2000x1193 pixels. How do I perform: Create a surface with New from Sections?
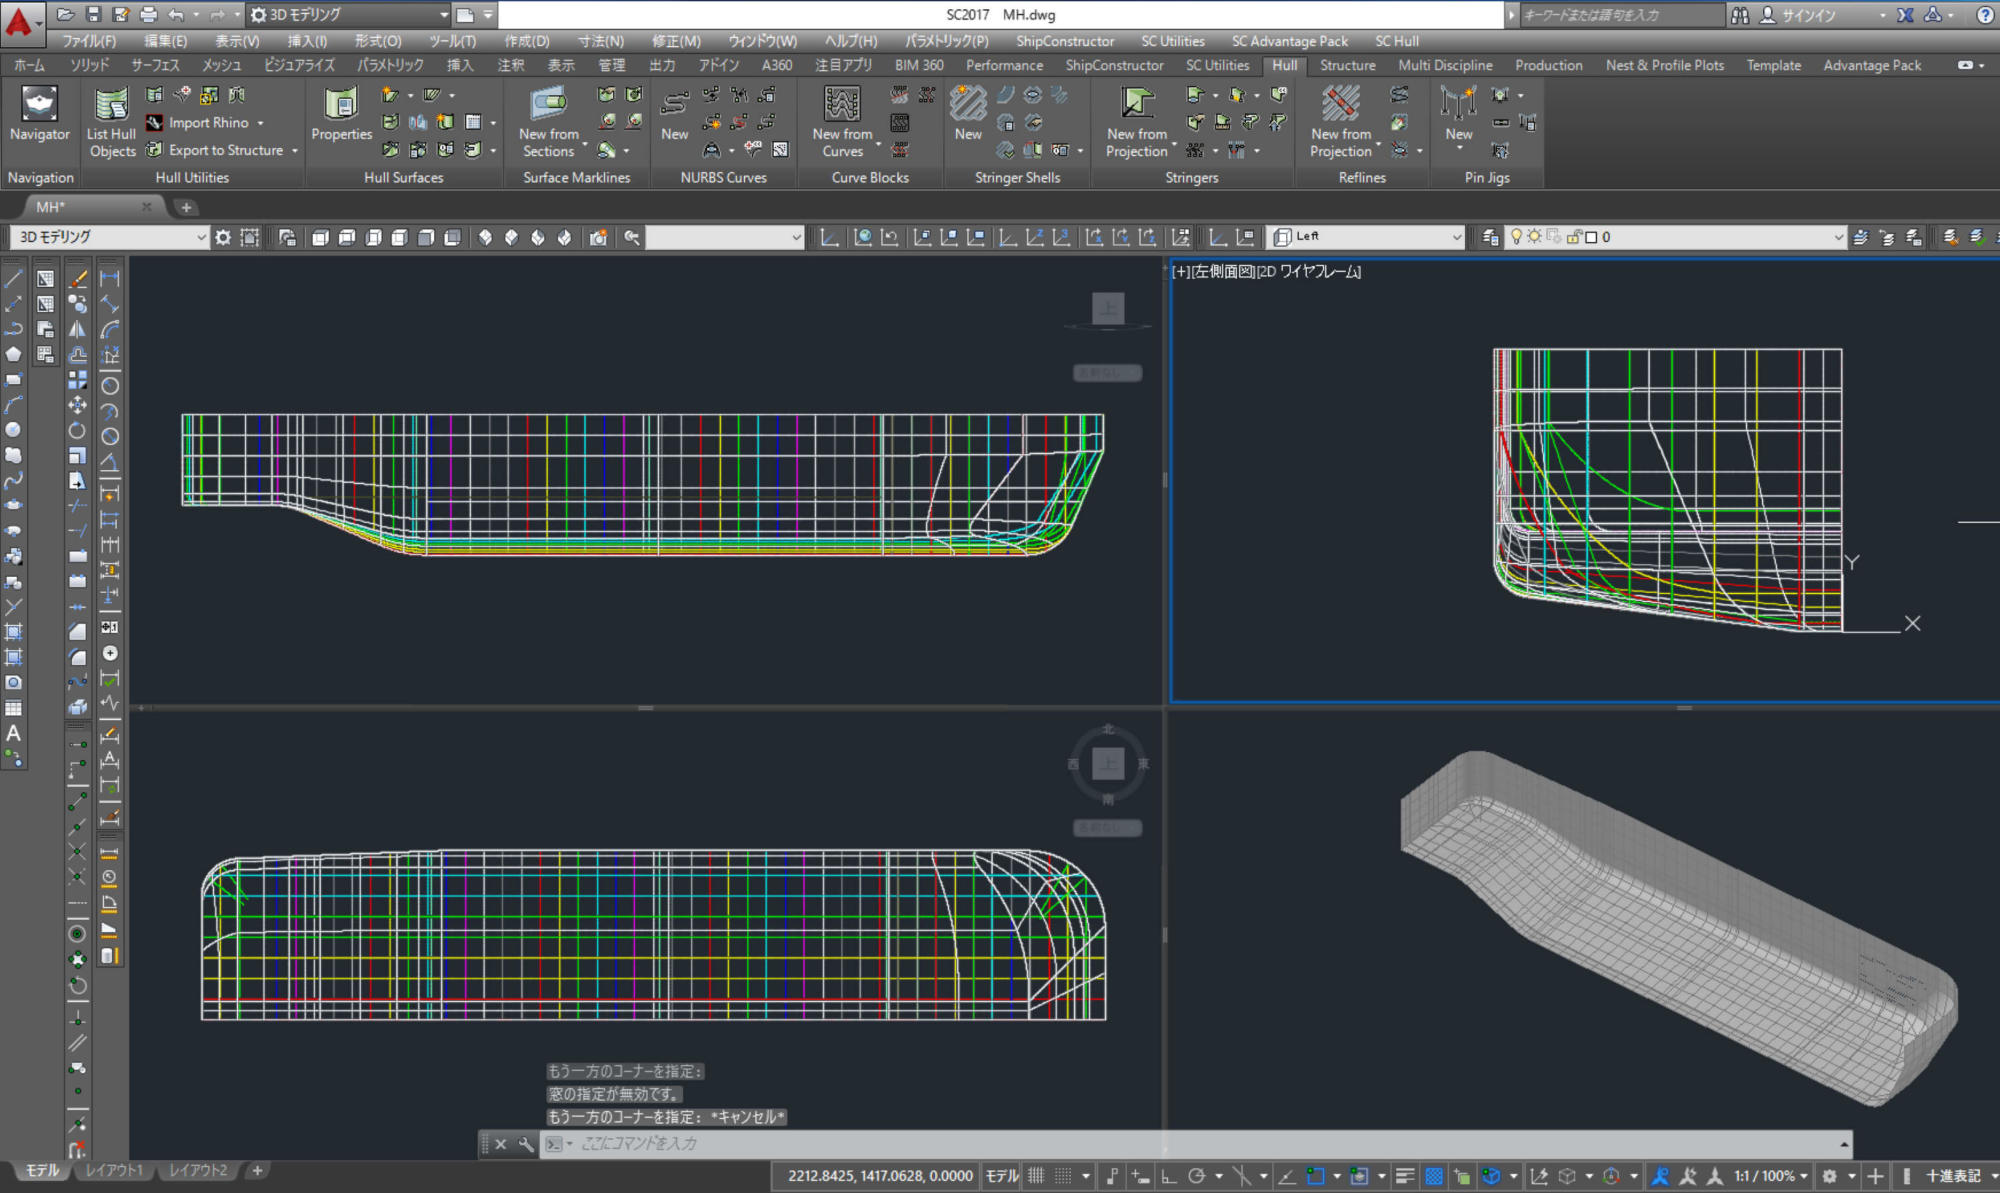point(547,120)
